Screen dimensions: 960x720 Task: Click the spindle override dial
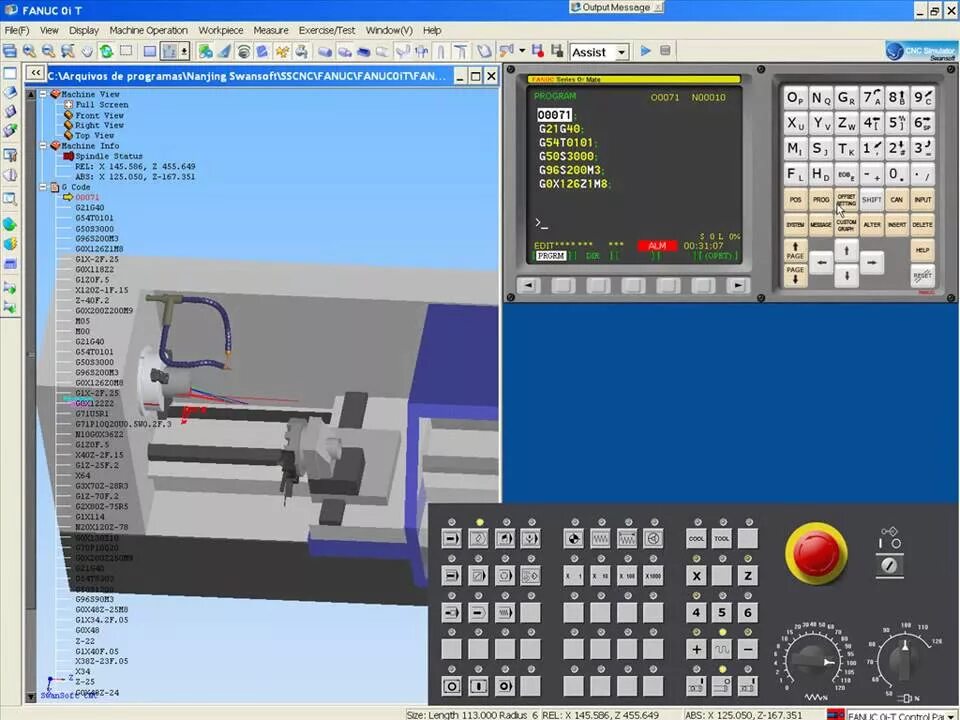click(905, 660)
